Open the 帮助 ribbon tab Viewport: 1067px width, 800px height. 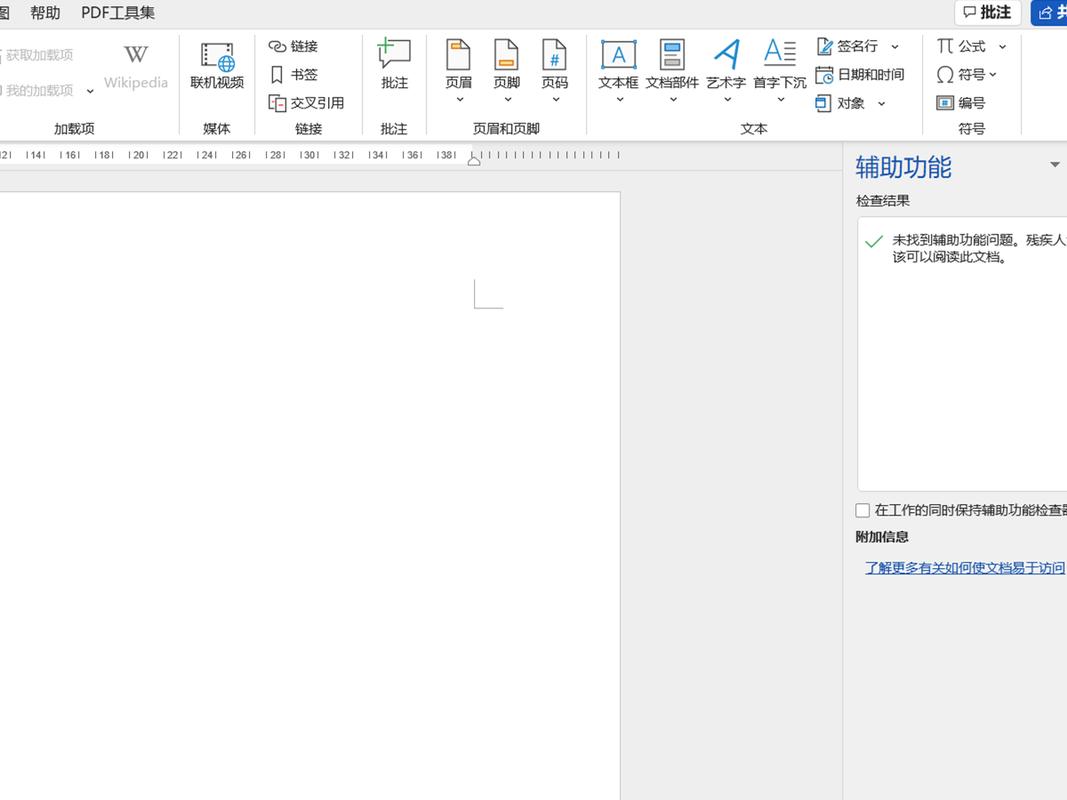point(45,13)
